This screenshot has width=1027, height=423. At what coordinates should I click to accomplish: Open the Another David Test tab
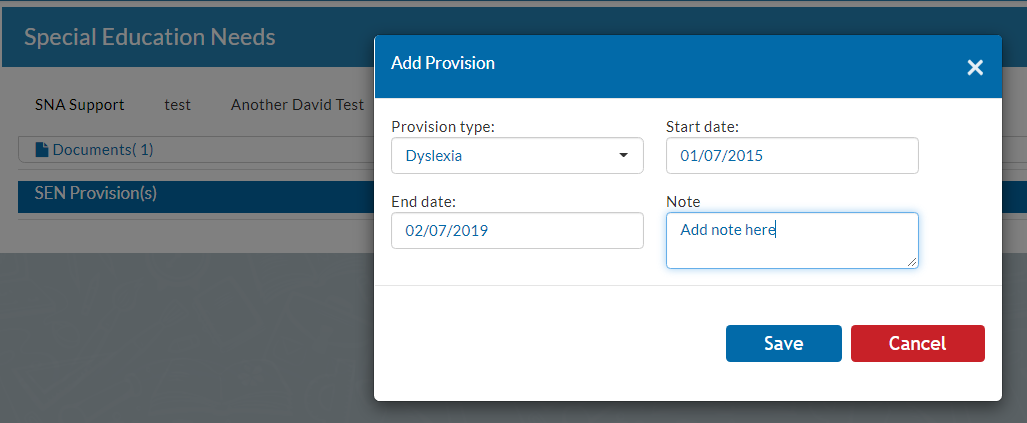coord(297,105)
